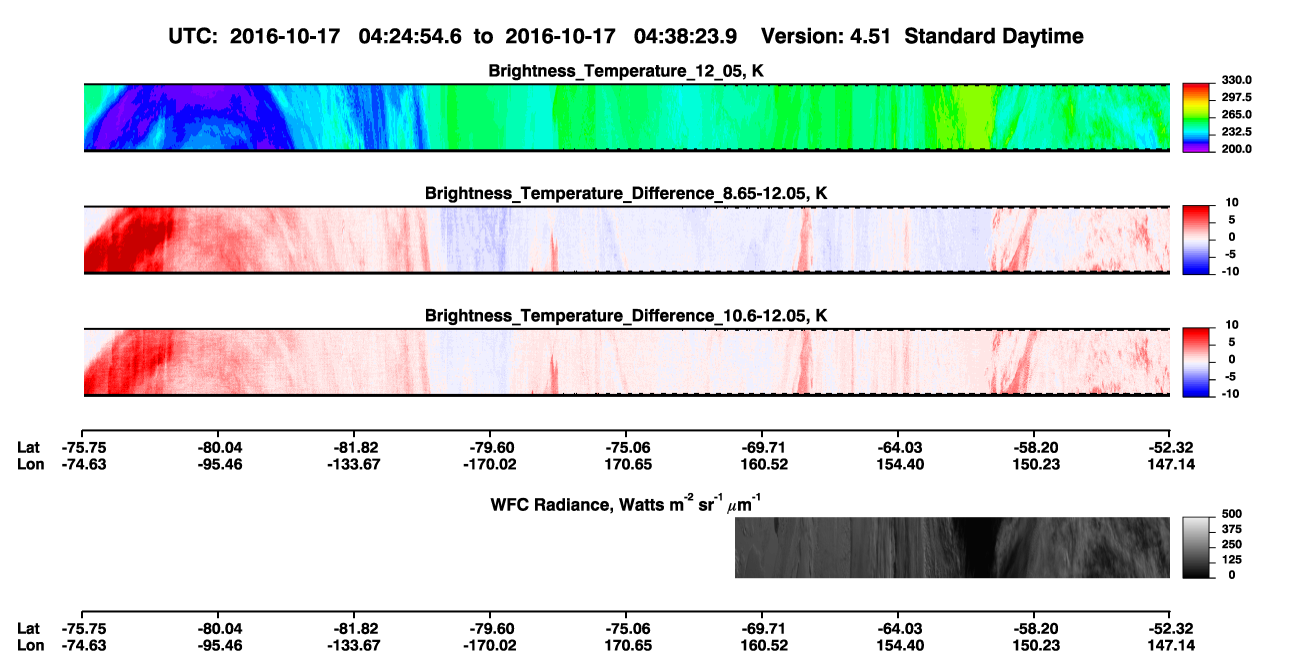Click longitude -170.02 on the upper axis

(x=489, y=464)
